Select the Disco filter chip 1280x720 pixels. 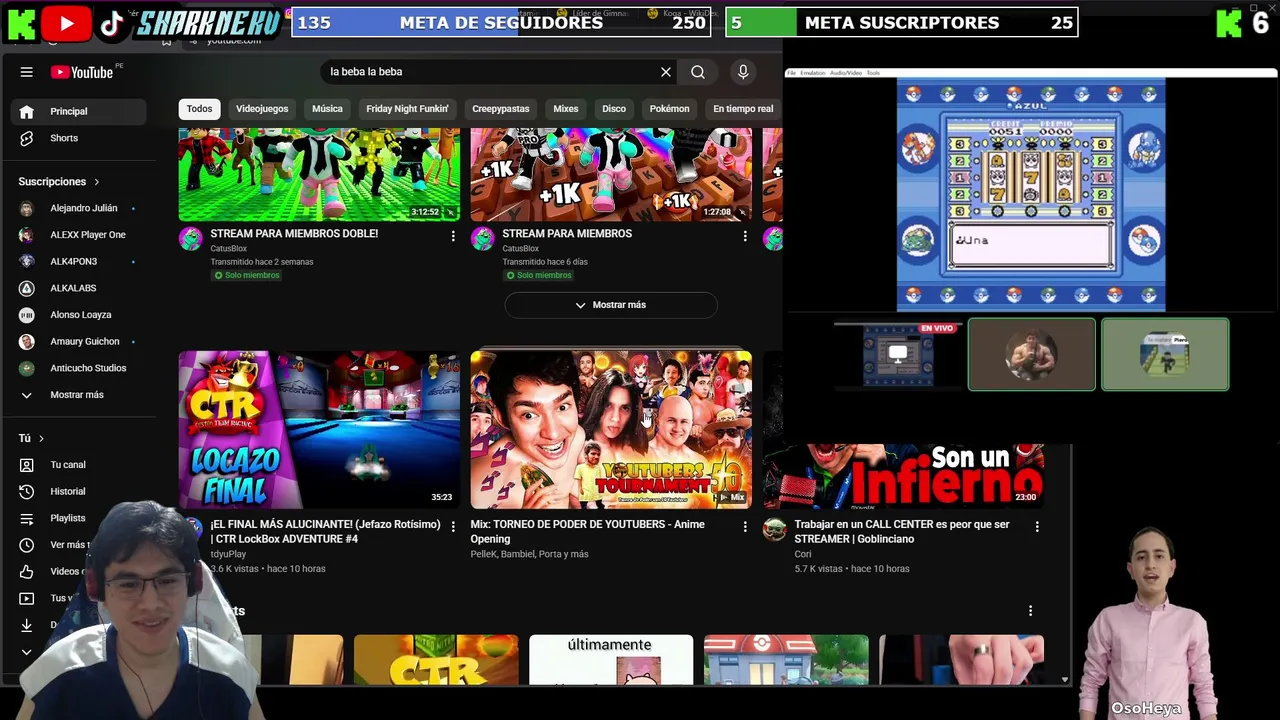point(614,109)
